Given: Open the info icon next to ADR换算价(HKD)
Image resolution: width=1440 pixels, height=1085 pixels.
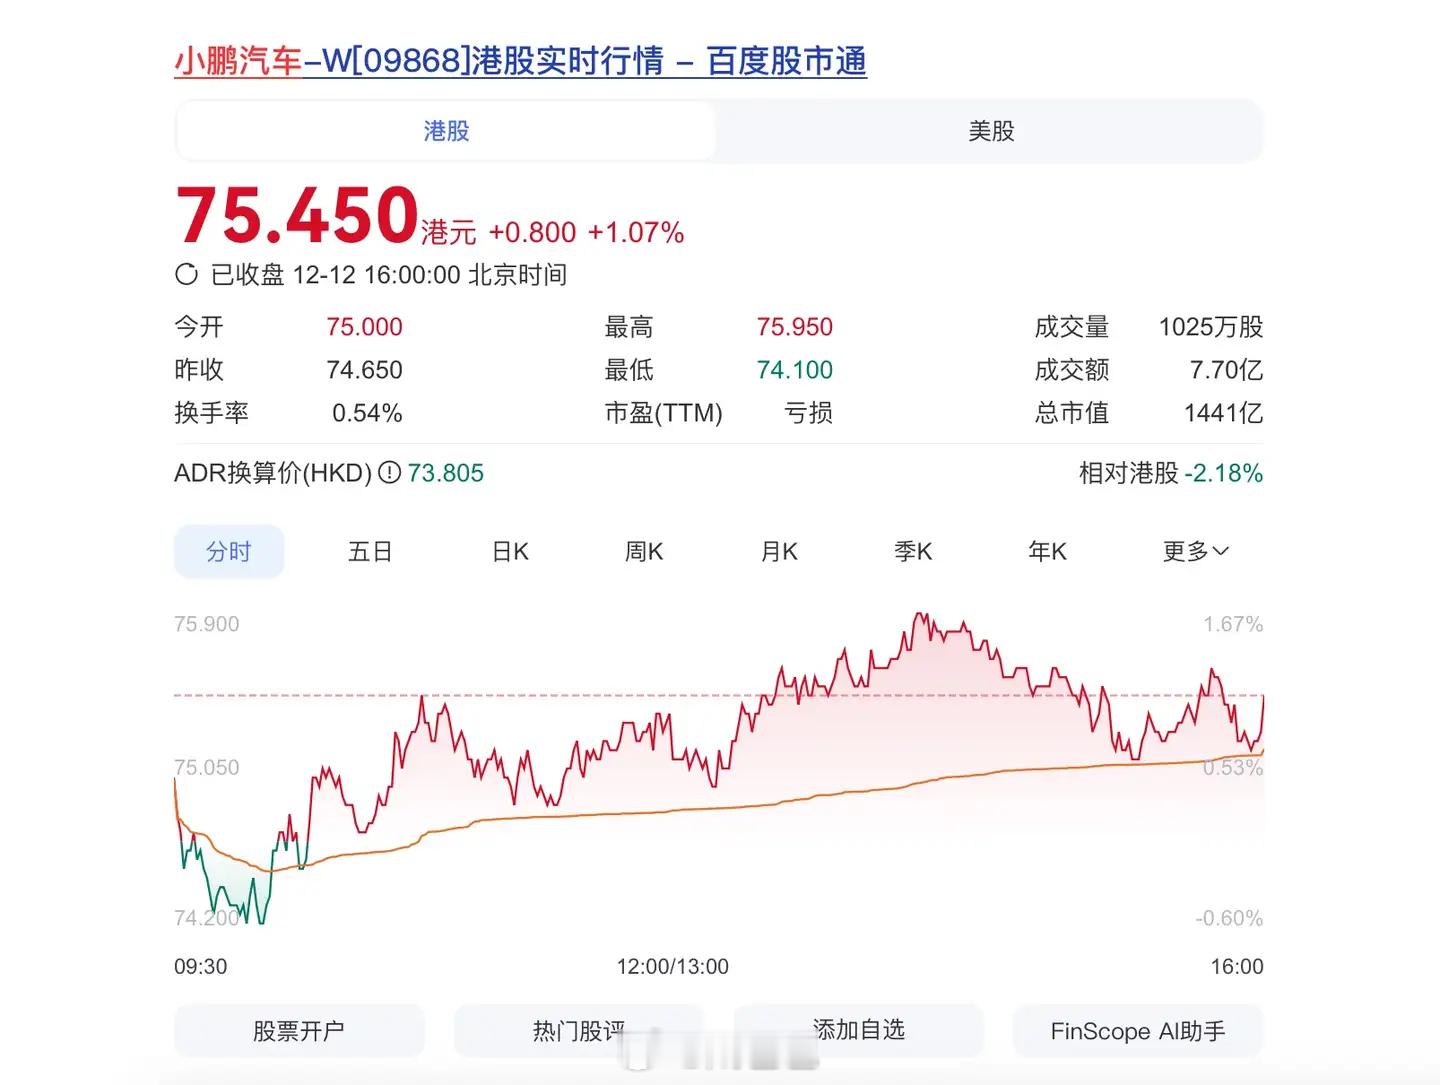Looking at the screenshot, I should click(390, 473).
